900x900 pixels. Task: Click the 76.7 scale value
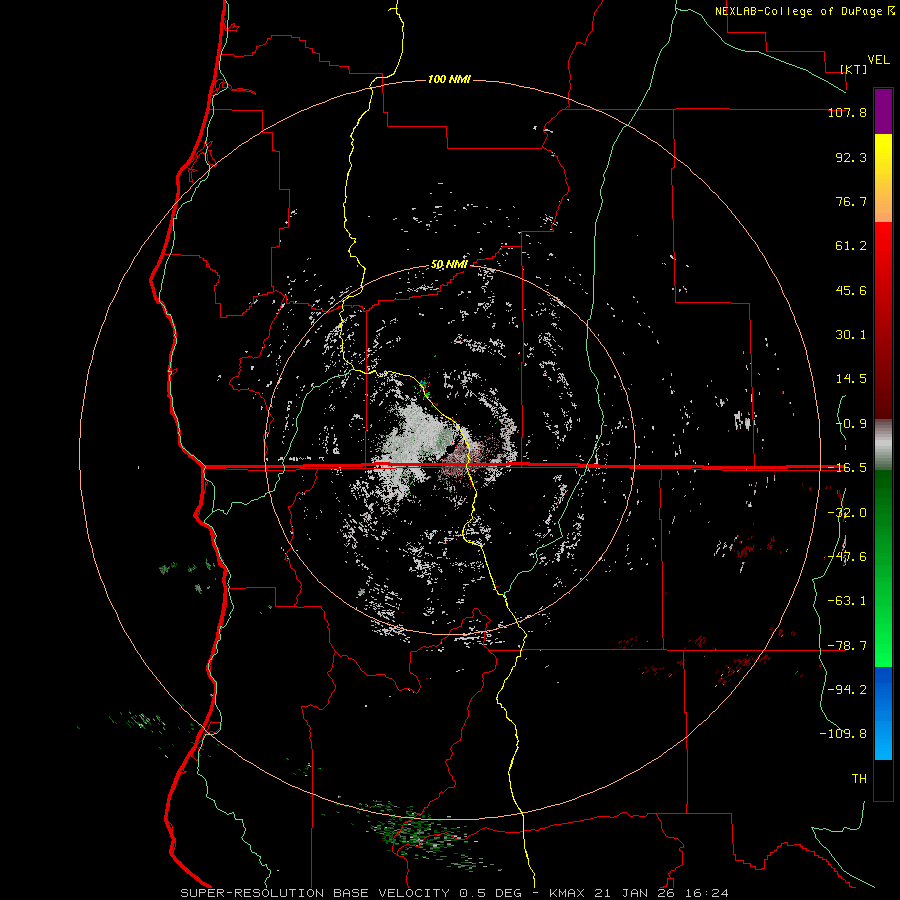click(x=851, y=201)
